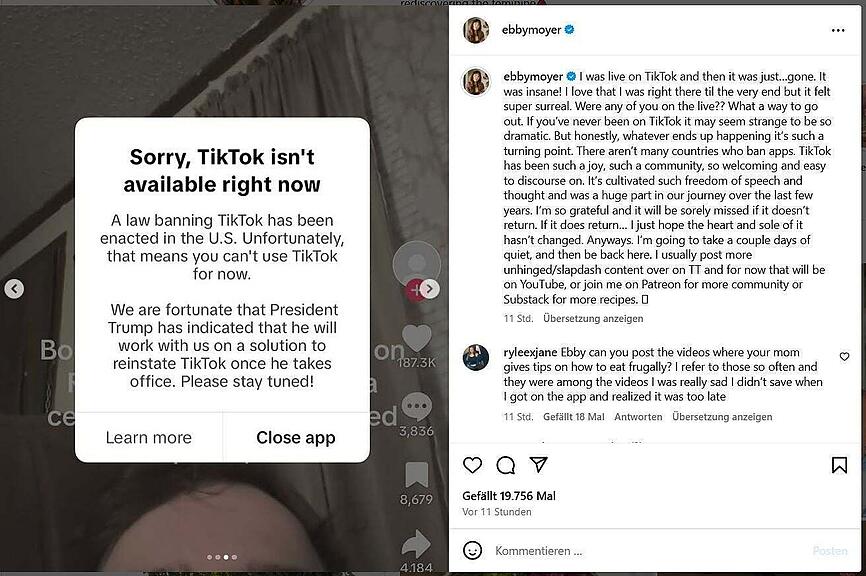Like ryleexjane's comment with small heart
The image size is (866, 576).
[x=844, y=357]
